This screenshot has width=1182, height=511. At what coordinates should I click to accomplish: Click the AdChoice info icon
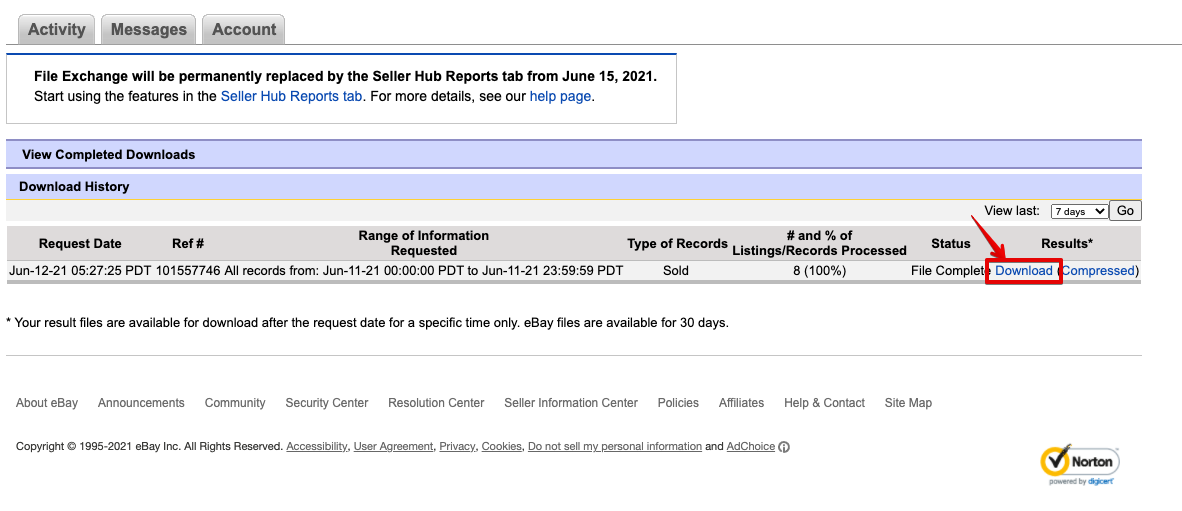coord(784,447)
